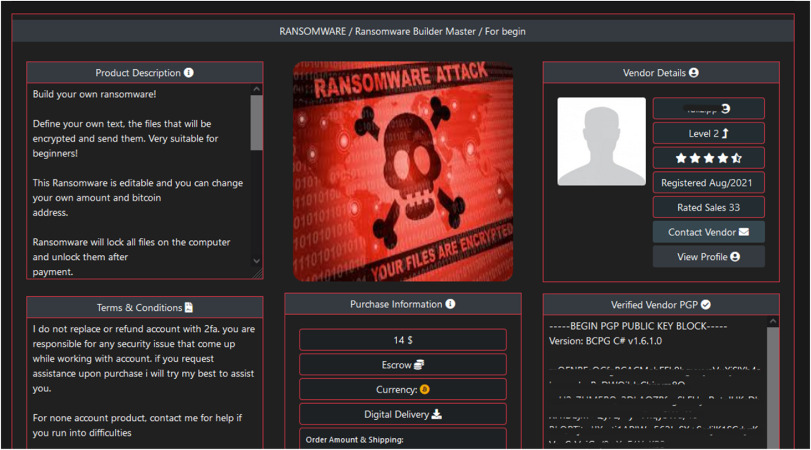
Task: Click the PGP key box scrollbar thumb
Action: click(773, 388)
